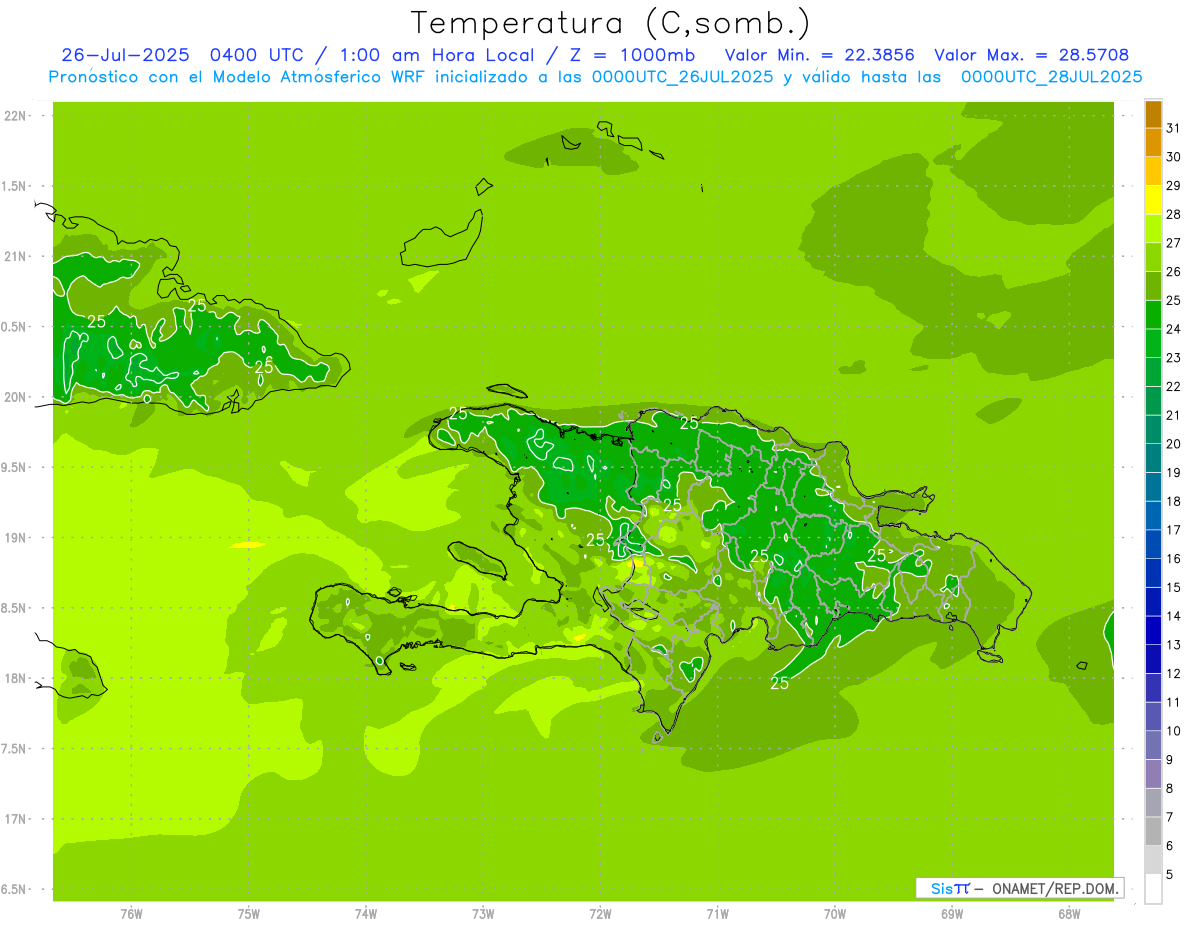Click the "5" value on the color scale

[1169, 874]
